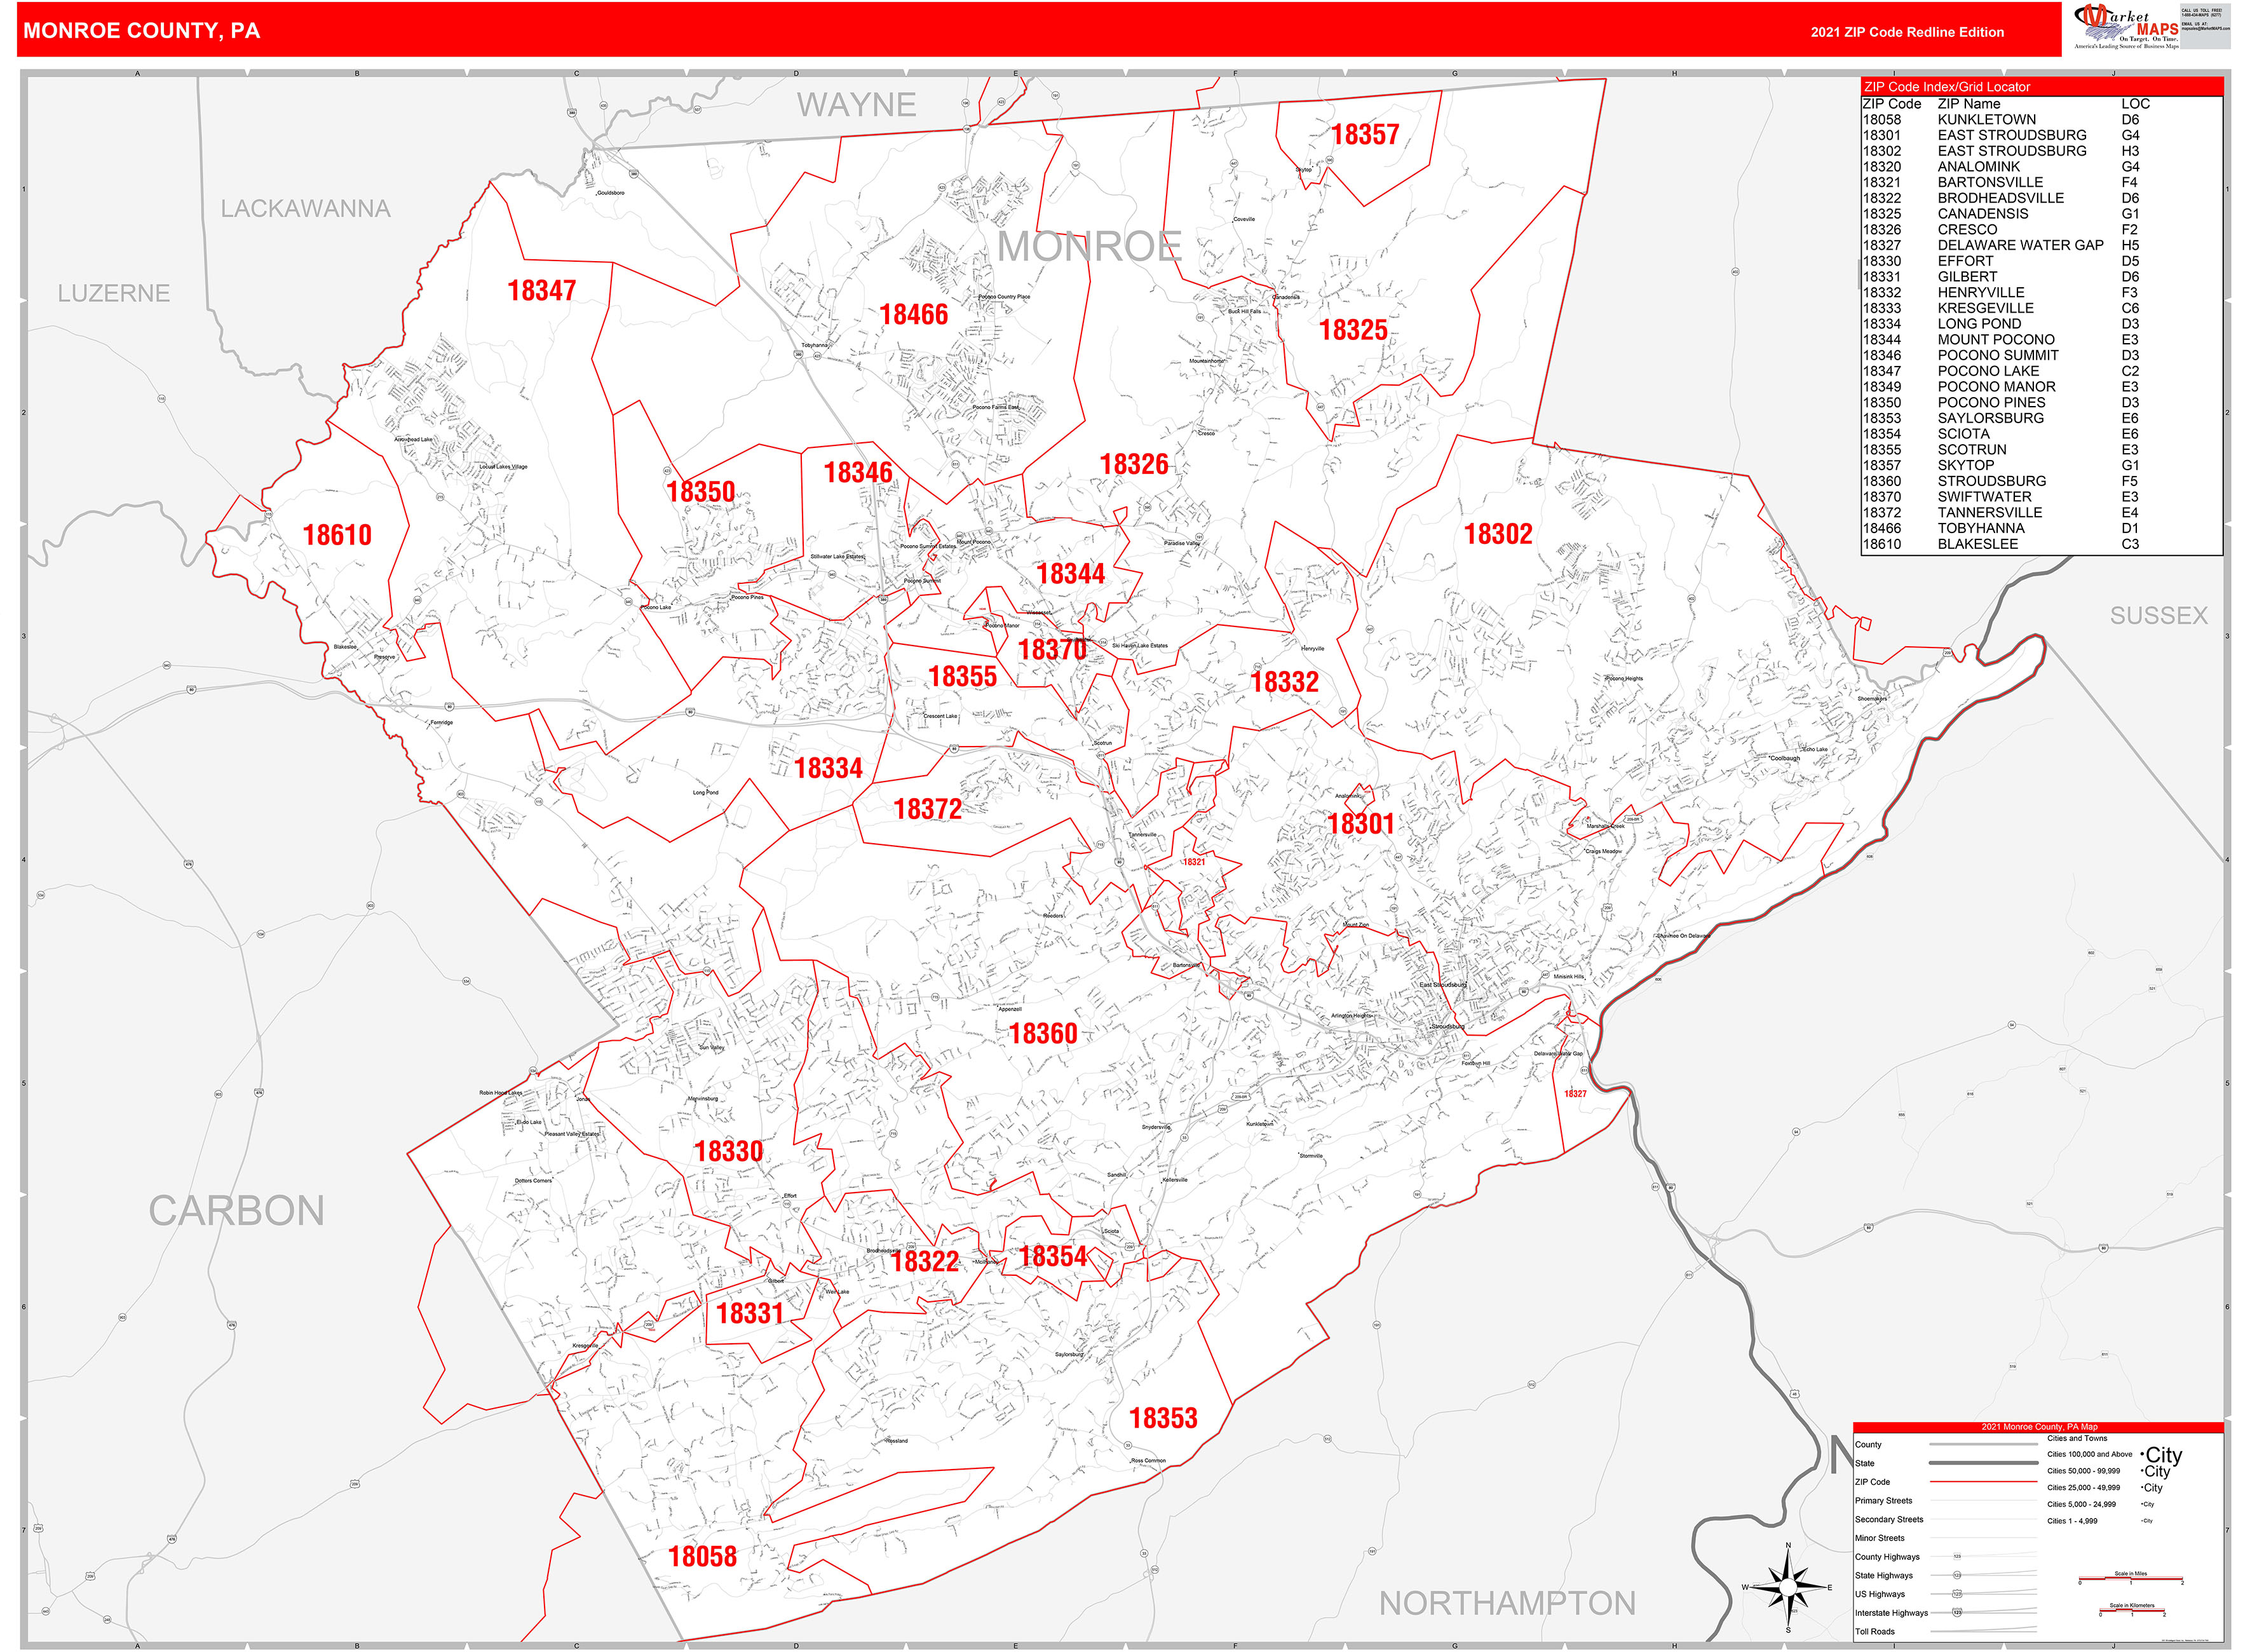
Task: Click the large 'City' sample for 100,000 and above
Action: 2163,1455
